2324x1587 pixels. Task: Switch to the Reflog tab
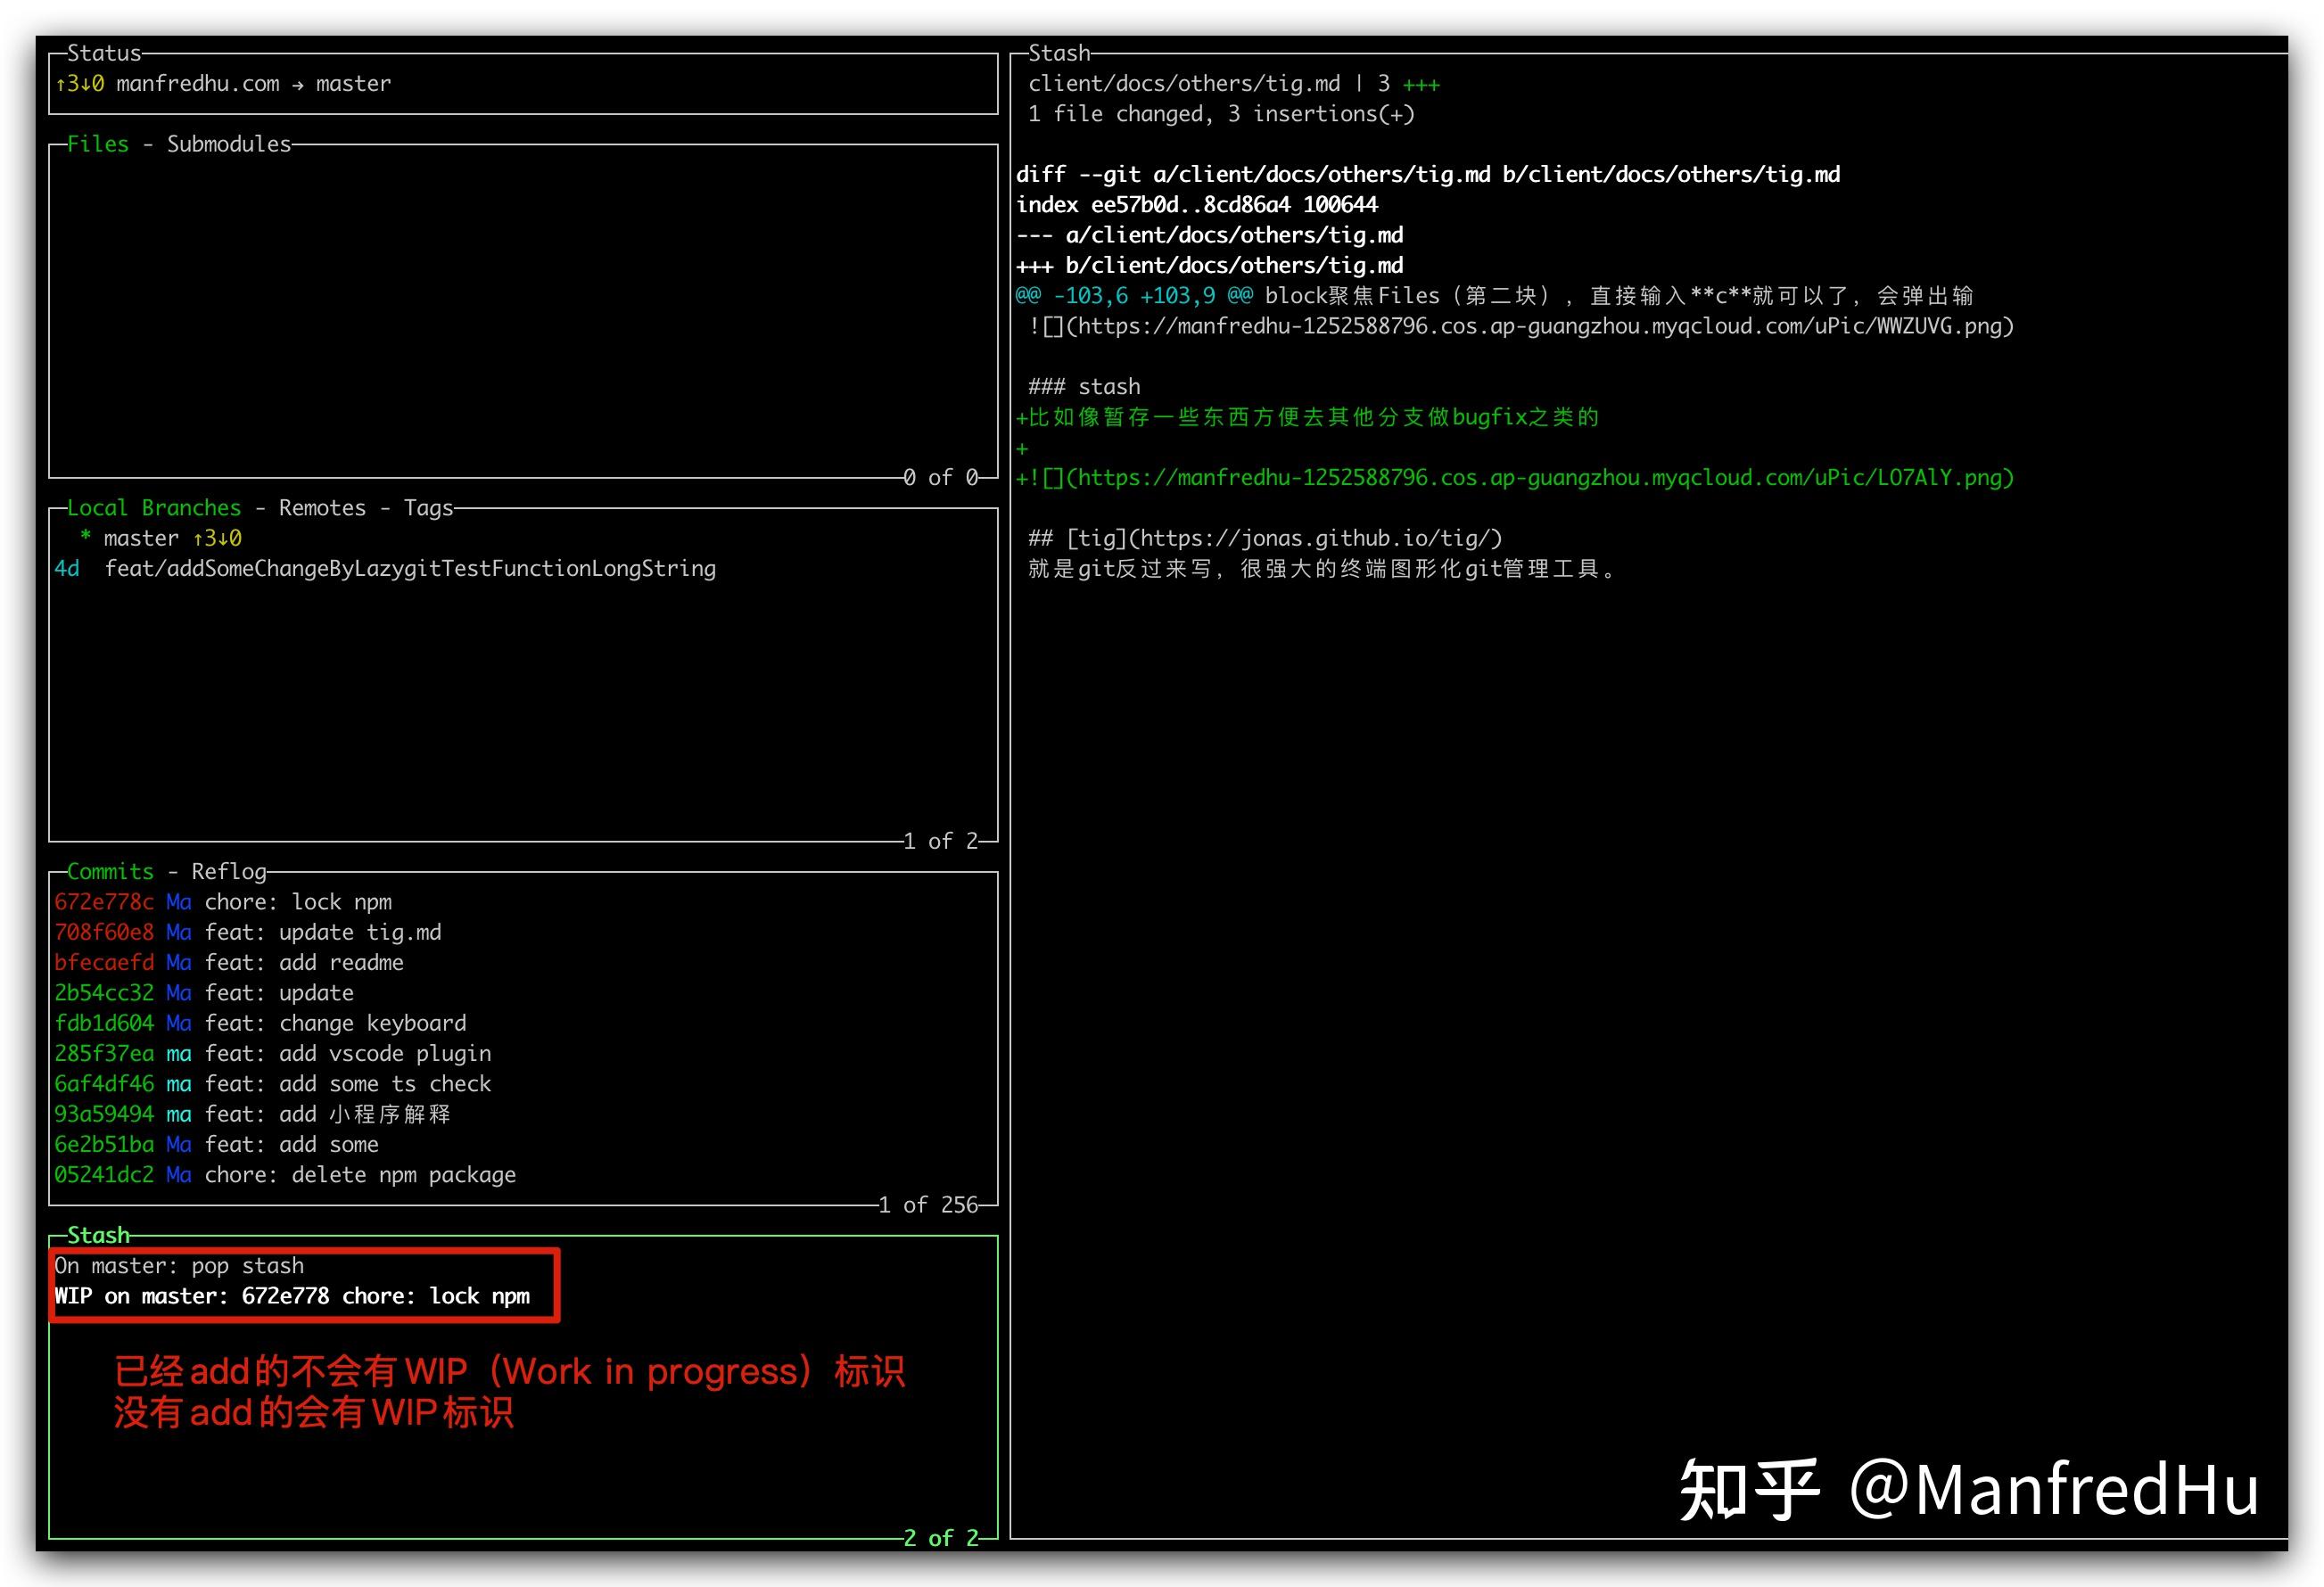point(229,872)
